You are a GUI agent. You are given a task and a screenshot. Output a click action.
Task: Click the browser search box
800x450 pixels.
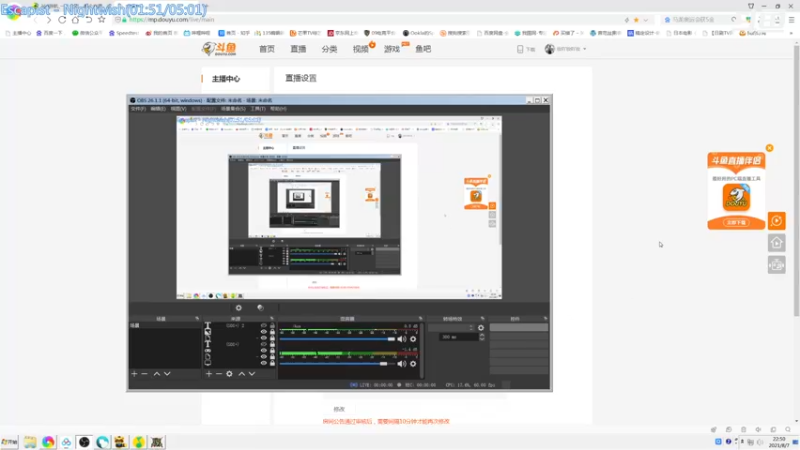click(x=699, y=20)
